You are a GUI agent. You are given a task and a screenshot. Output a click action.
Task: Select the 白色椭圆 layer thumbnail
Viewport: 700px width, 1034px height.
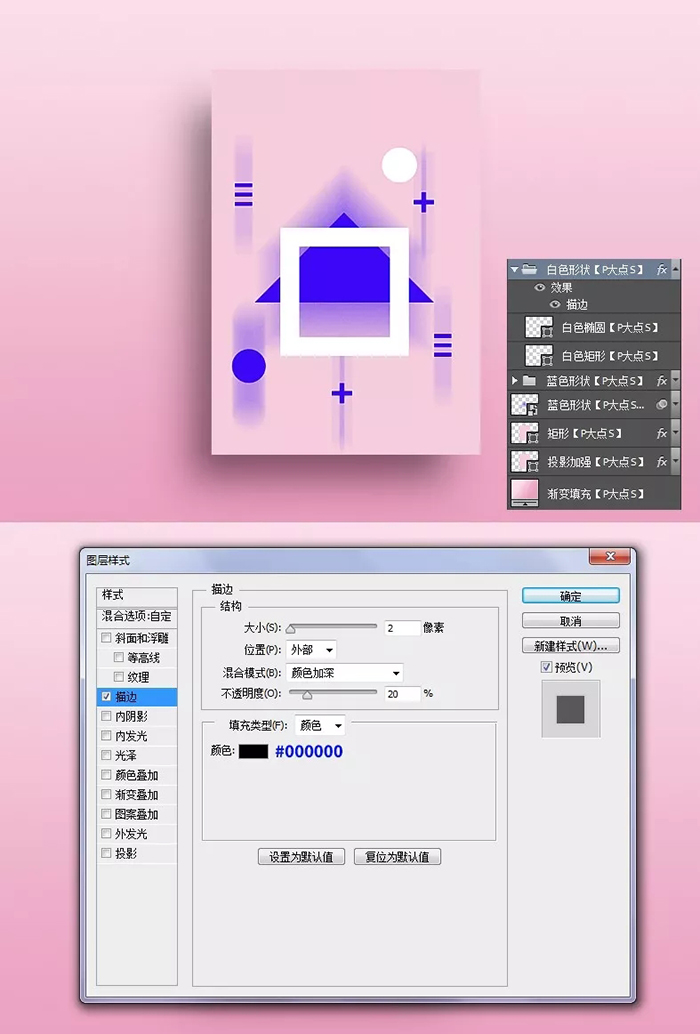click(539, 327)
